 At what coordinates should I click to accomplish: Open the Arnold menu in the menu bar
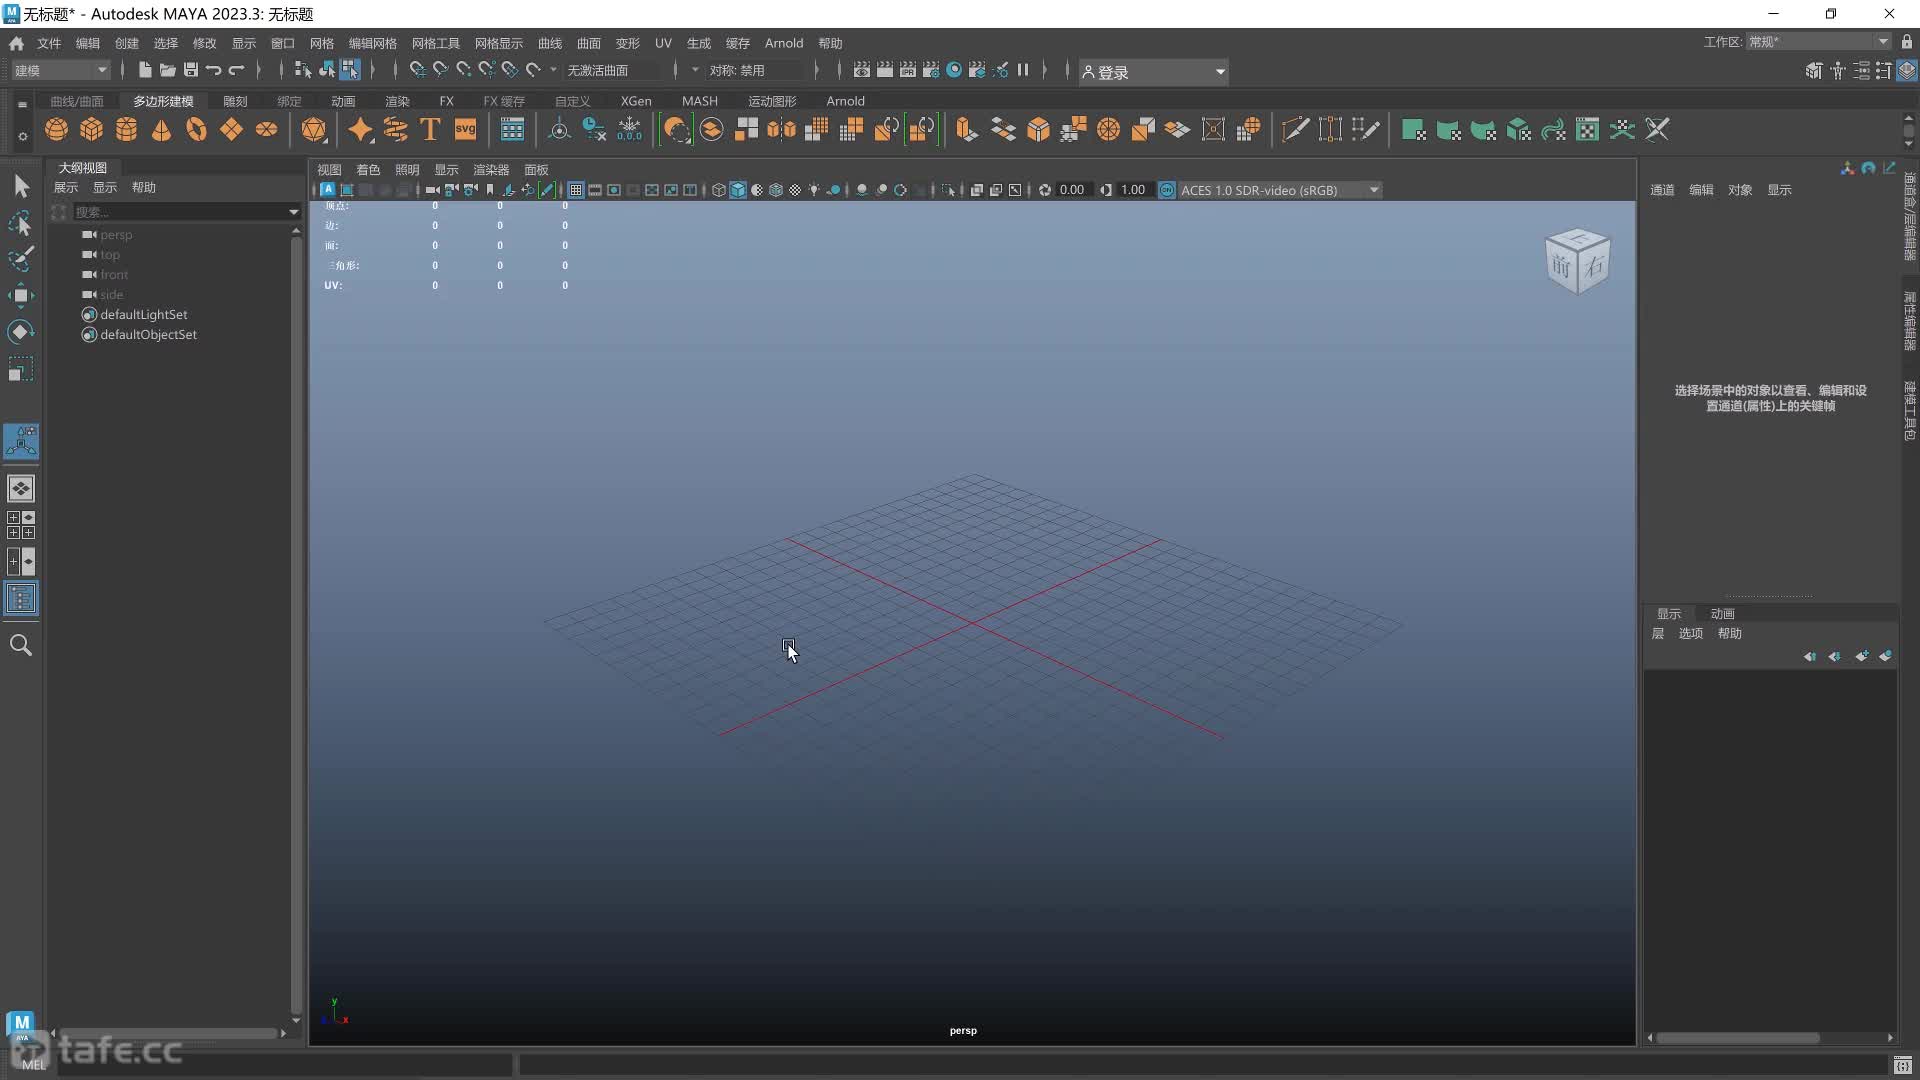click(x=784, y=43)
